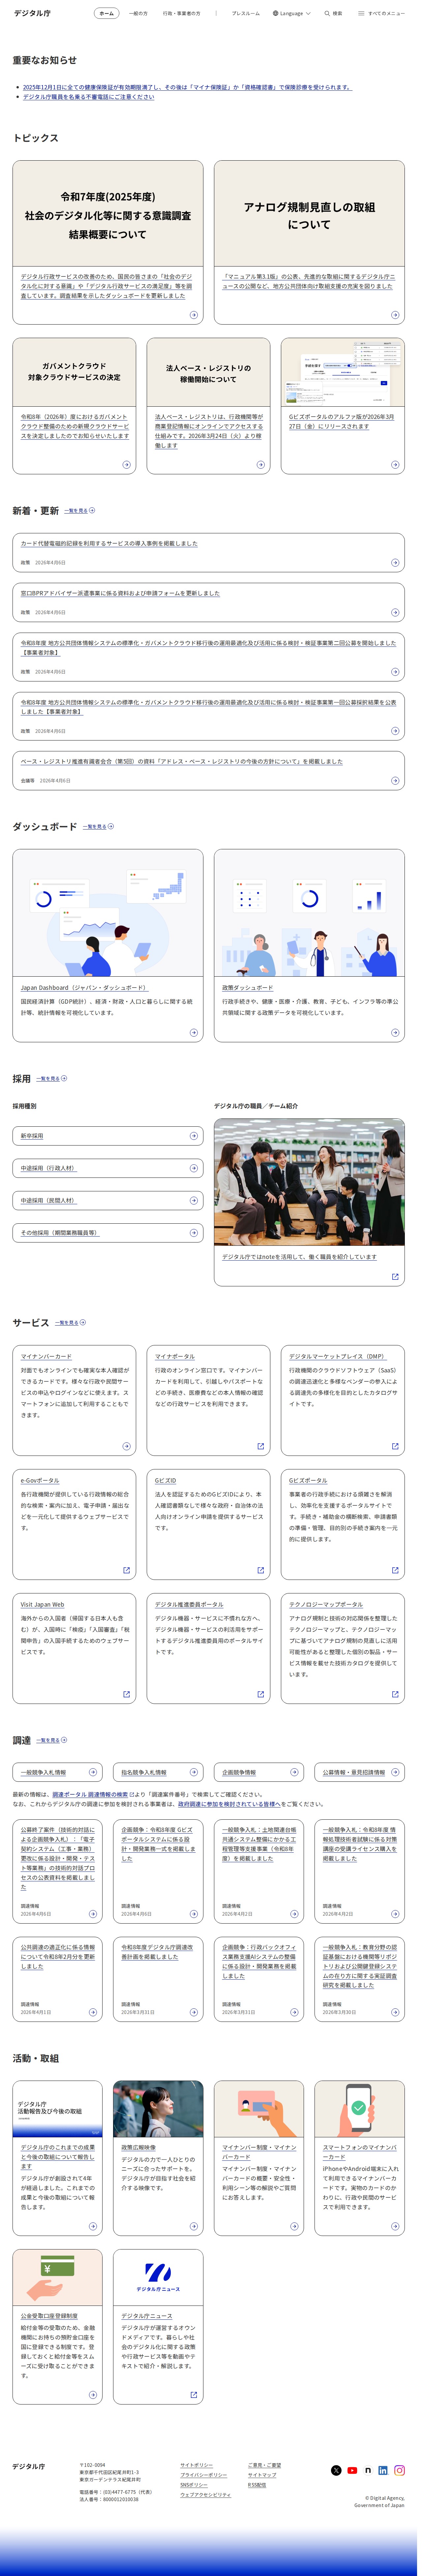Open 中途採用（民間人材） recruitment button

pyautogui.click(x=108, y=1200)
